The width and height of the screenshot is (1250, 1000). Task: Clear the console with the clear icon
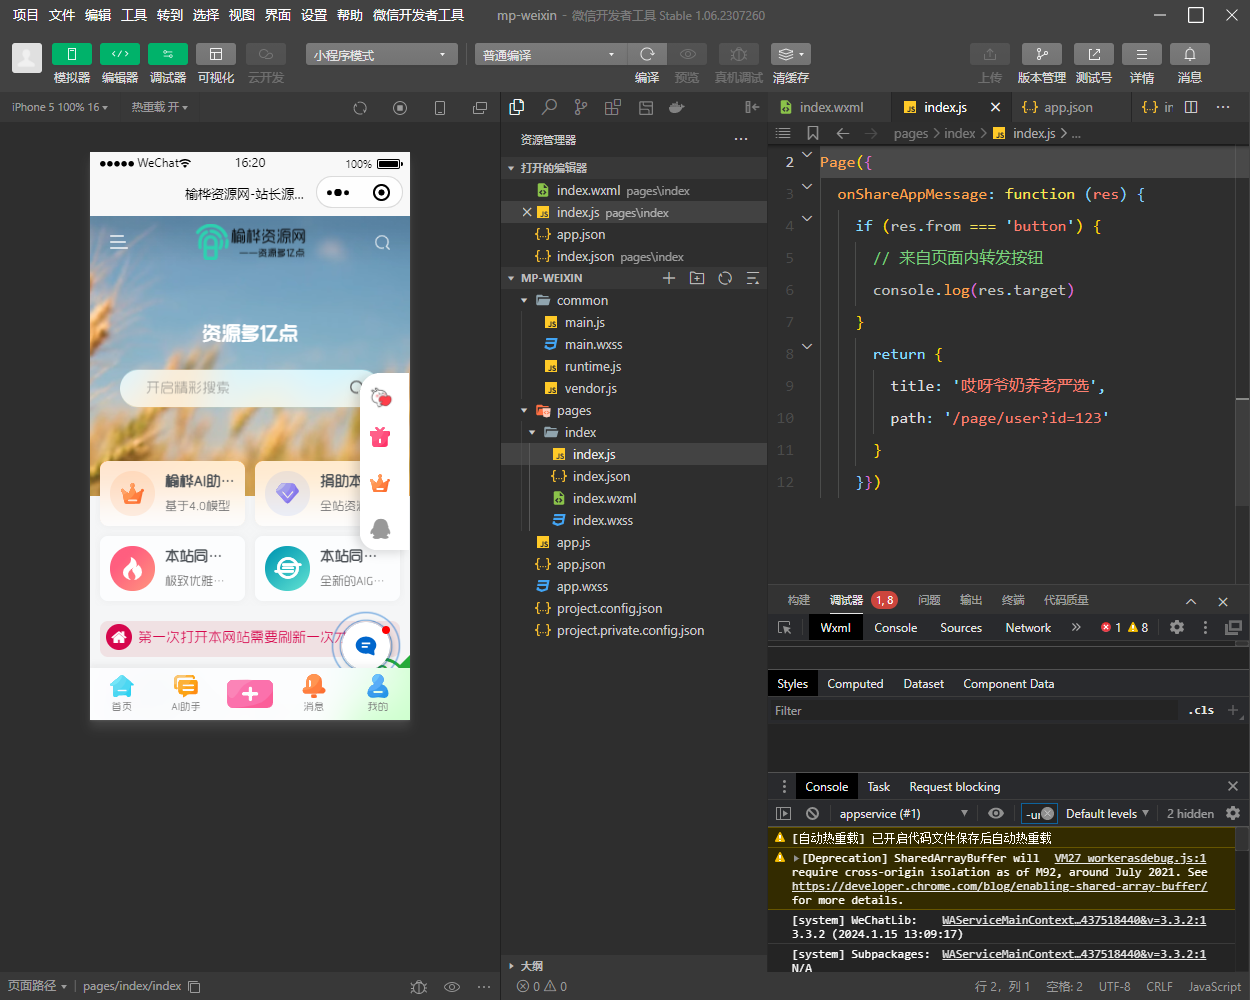(813, 814)
